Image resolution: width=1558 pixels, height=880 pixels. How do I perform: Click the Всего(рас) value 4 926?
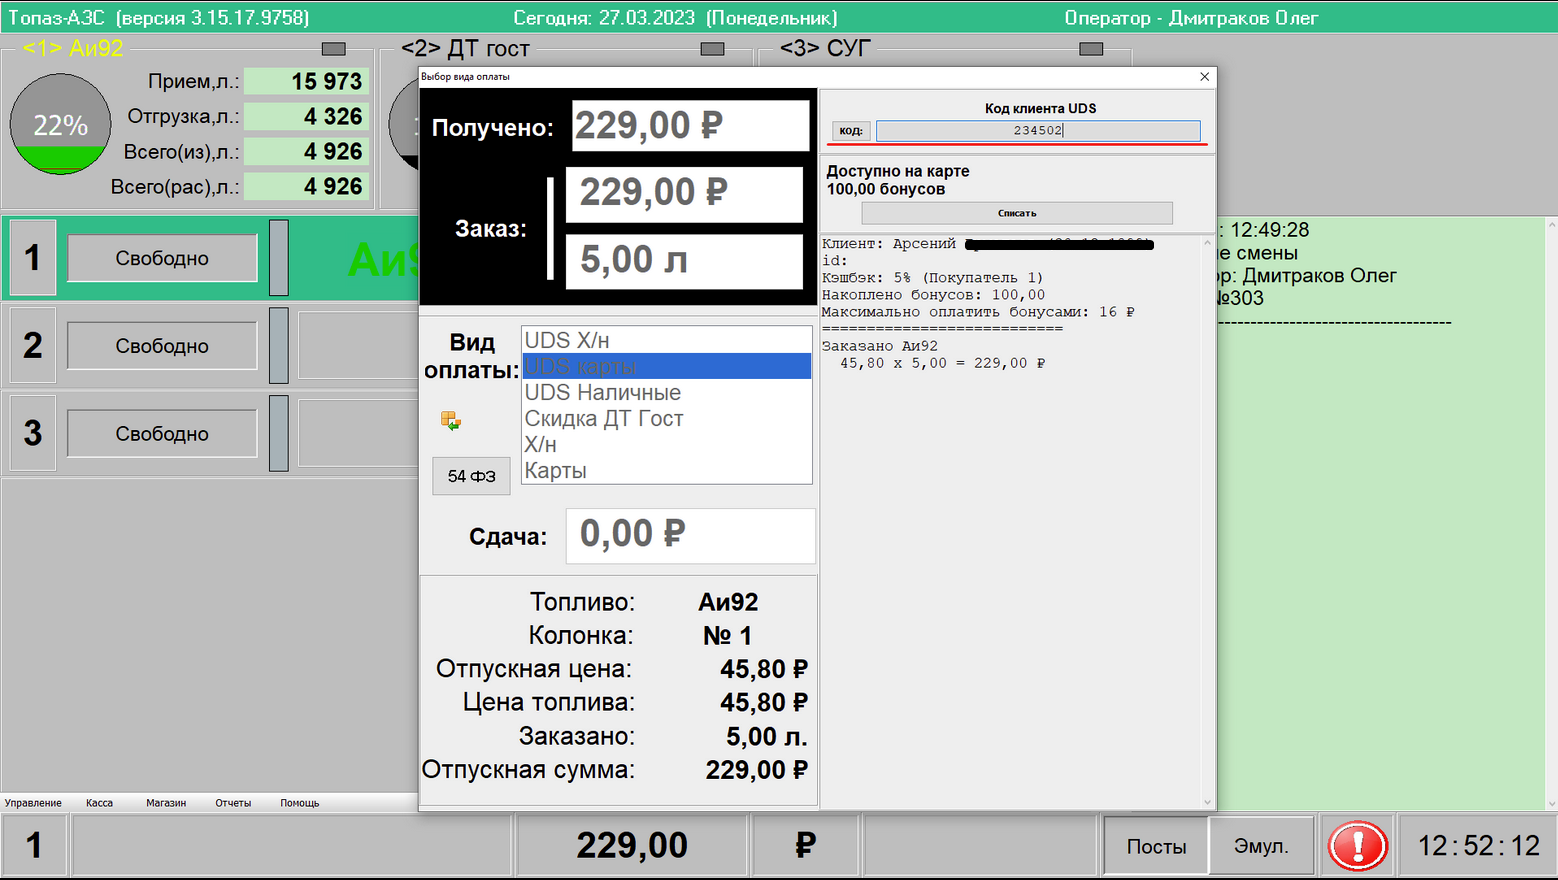click(306, 186)
